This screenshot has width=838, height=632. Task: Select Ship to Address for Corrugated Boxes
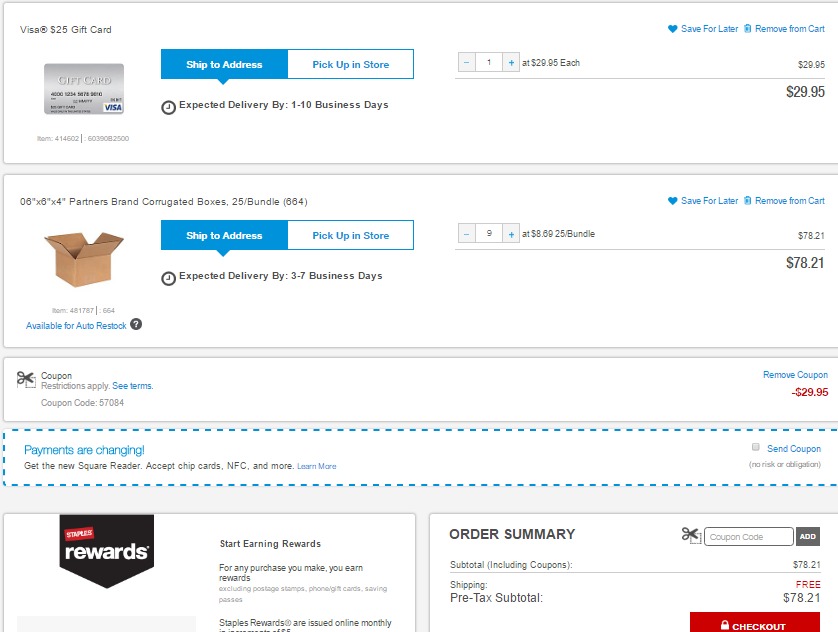224,235
